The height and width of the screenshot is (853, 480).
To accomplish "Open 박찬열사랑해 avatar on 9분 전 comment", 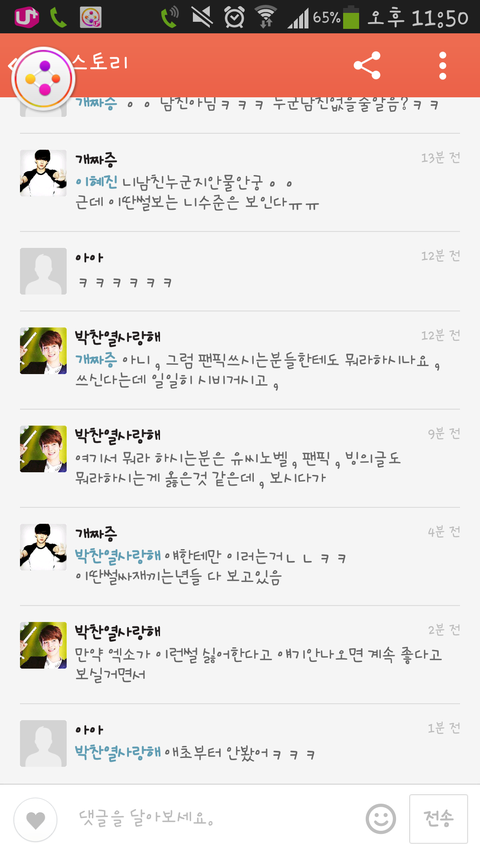I will [44, 449].
